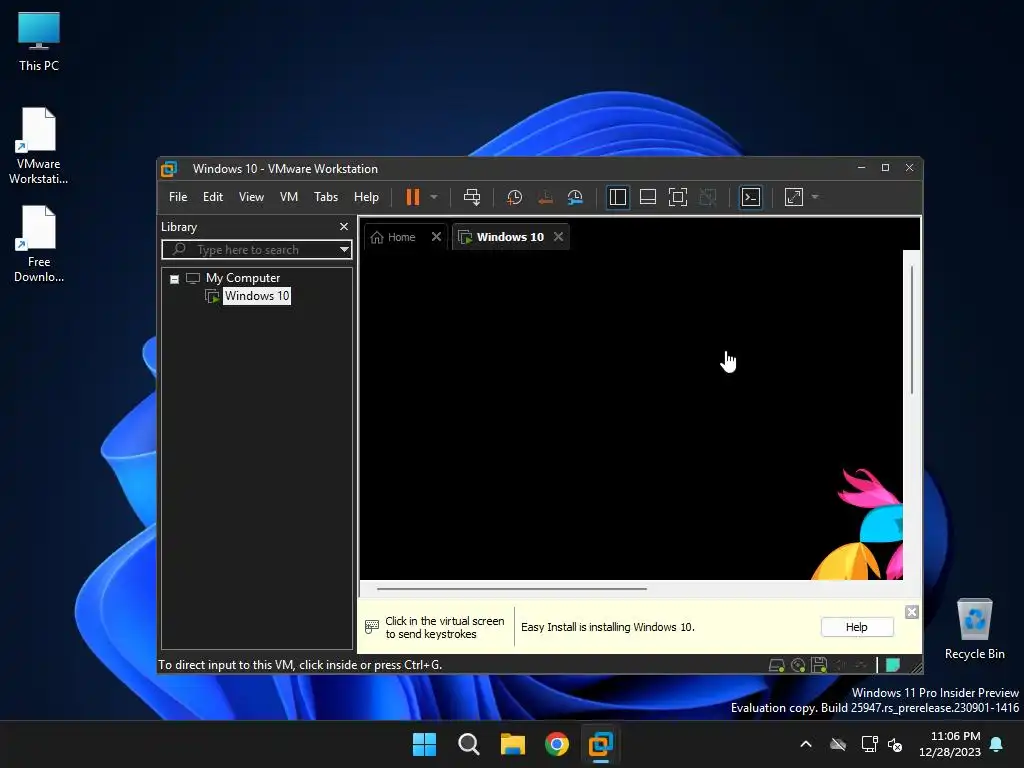Click the CD/DVD drive status bar icon
This screenshot has height=768, width=1024.
click(798, 665)
